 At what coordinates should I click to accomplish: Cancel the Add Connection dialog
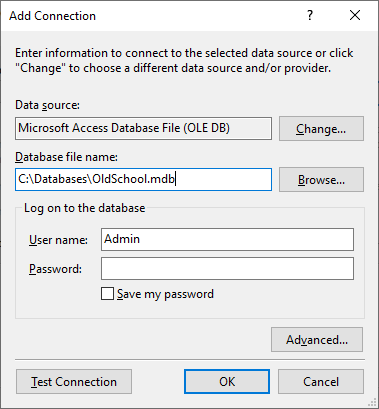[321, 382]
